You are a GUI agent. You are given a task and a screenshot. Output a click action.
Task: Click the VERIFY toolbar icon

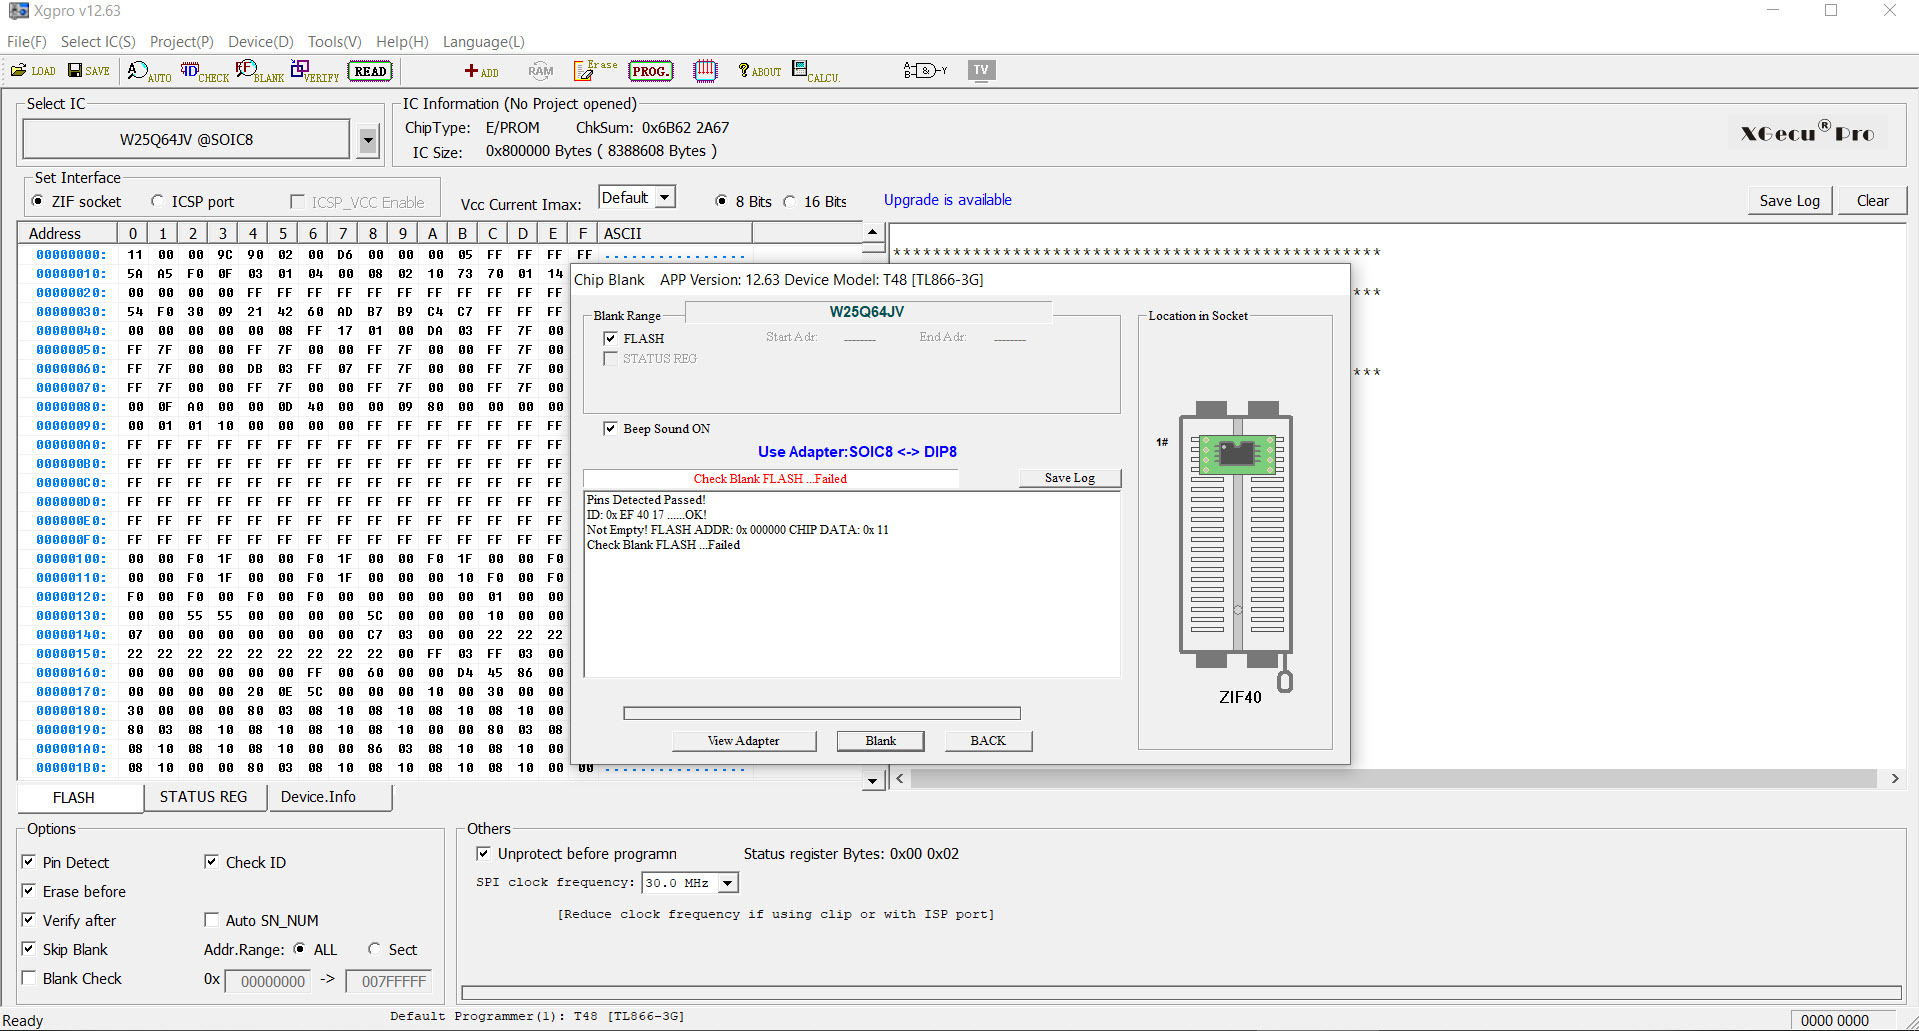click(x=315, y=71)
